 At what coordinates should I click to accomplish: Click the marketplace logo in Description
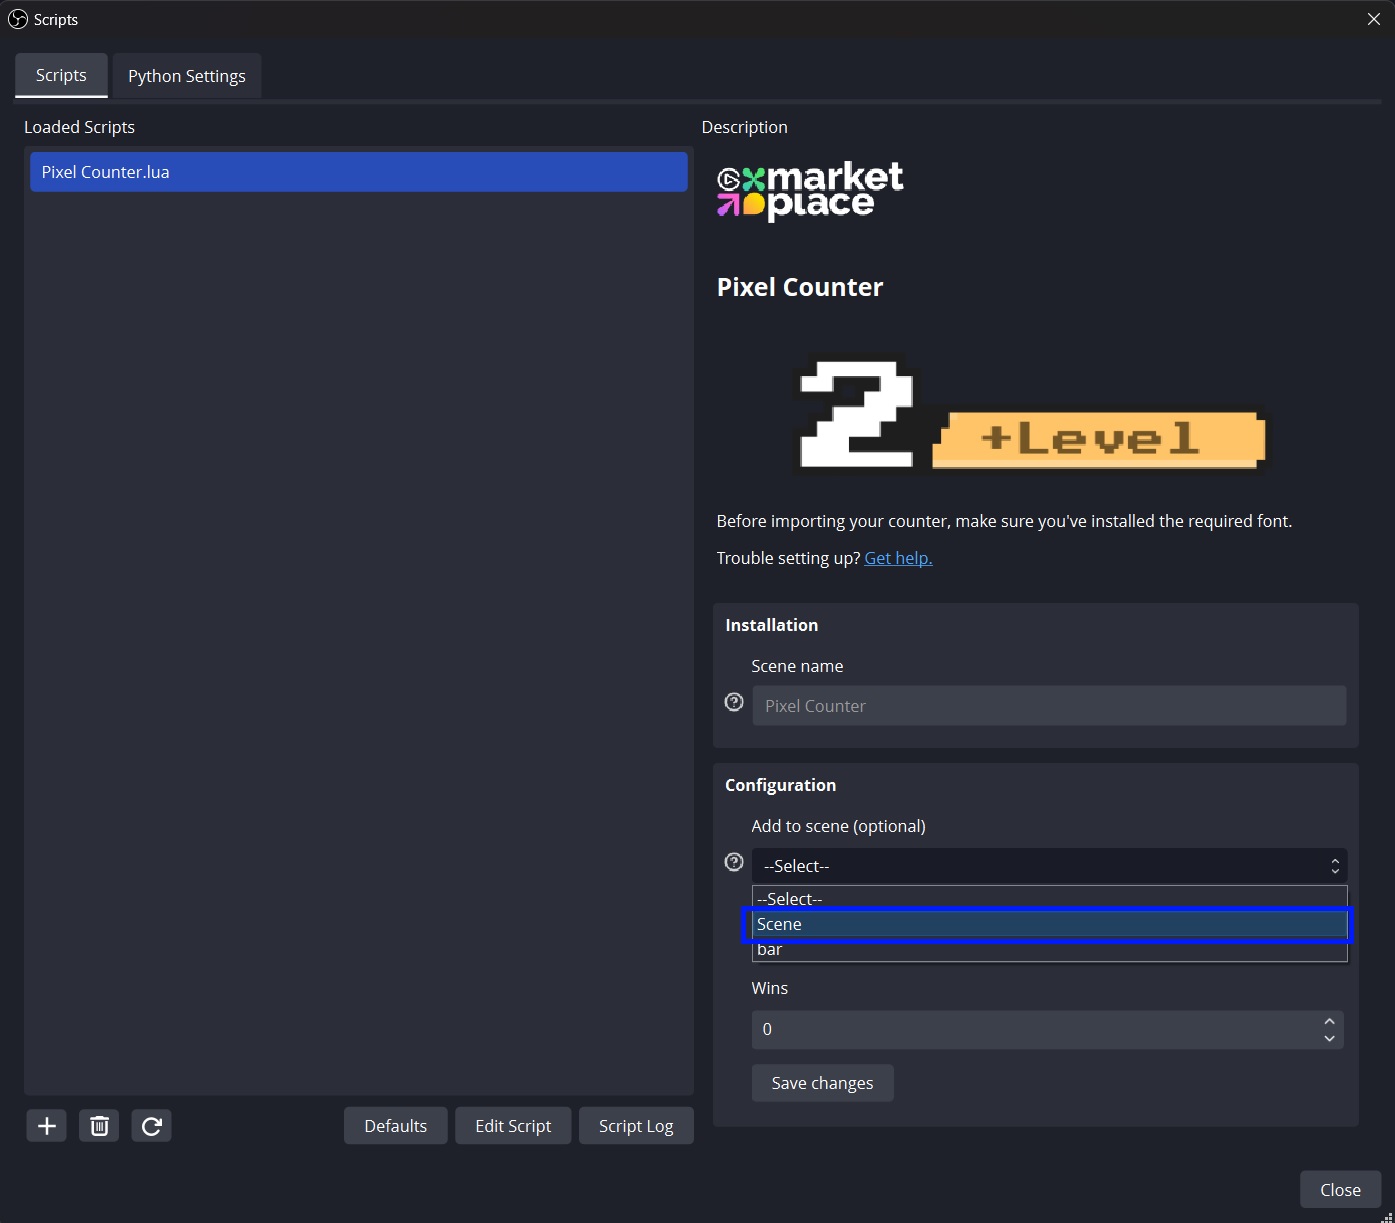pos(810,191)
